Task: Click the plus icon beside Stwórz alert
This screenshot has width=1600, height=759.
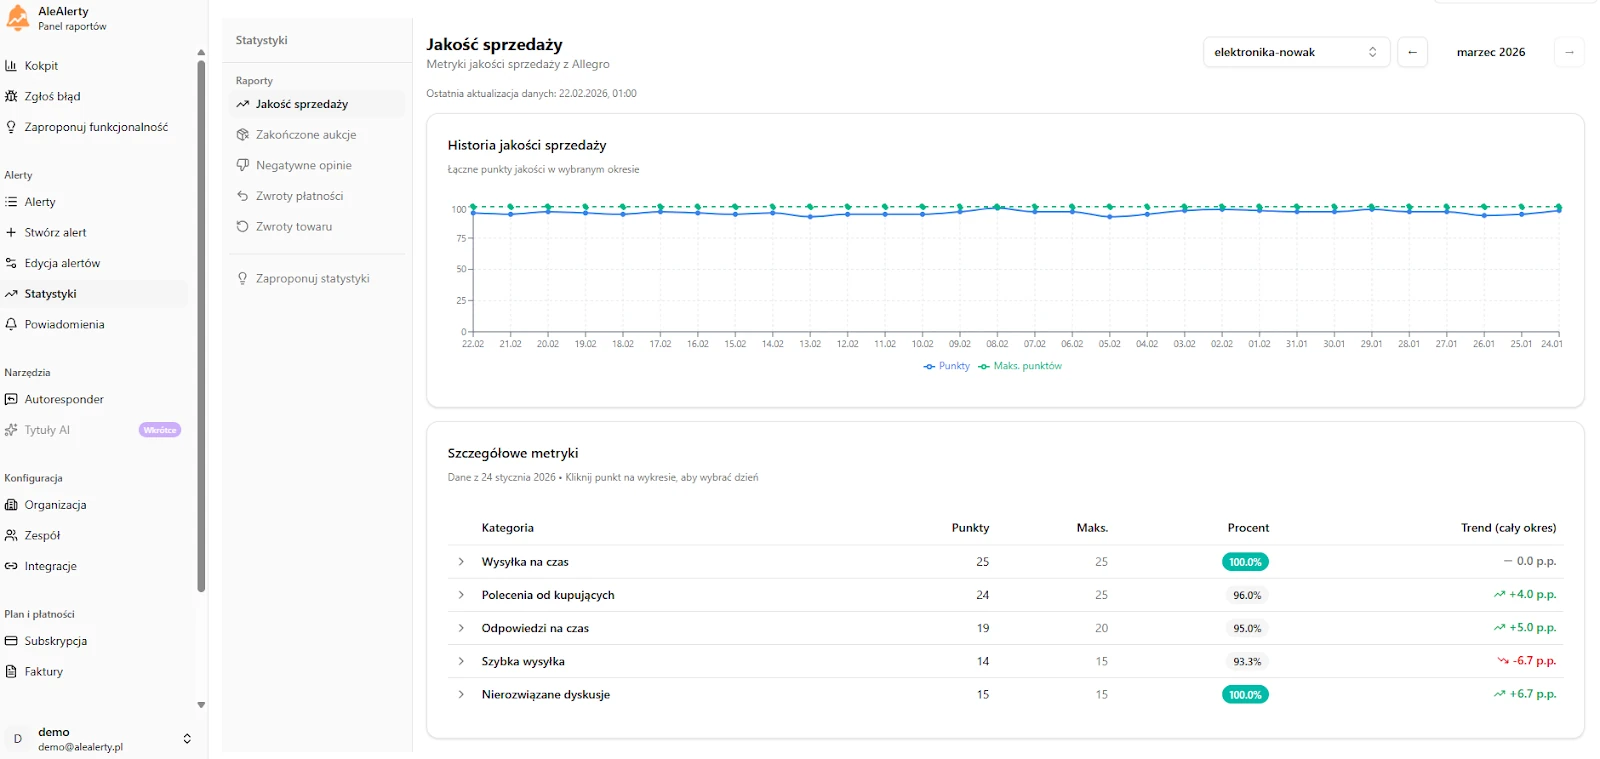Action: [x=11, y=232]
